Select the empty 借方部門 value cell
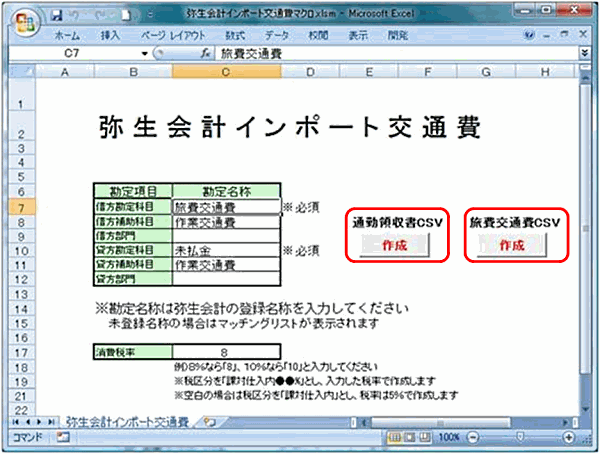 [227, 236]
